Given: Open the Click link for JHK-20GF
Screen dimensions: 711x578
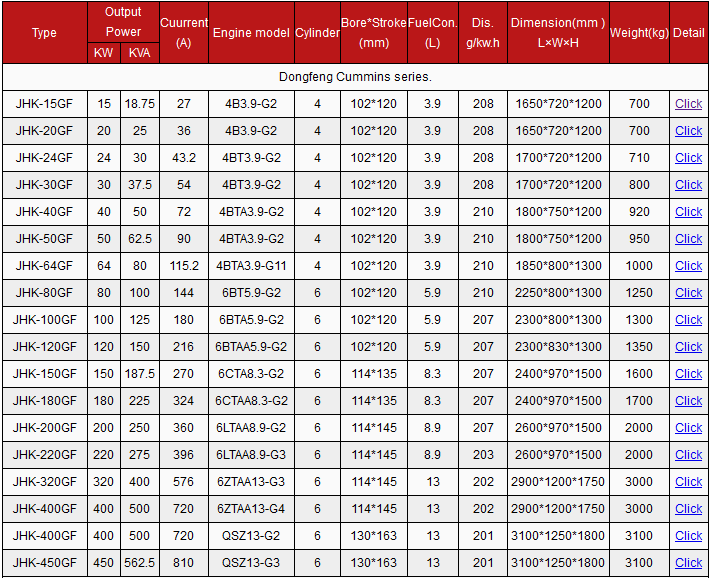Looking at the screenshot, I should (688, 131).
